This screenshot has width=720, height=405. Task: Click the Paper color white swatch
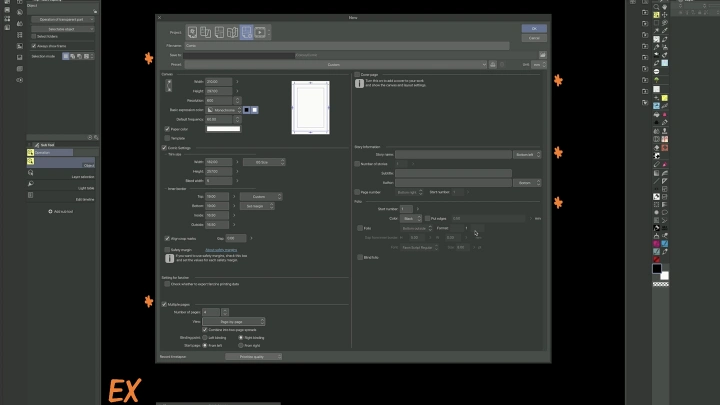223,129
